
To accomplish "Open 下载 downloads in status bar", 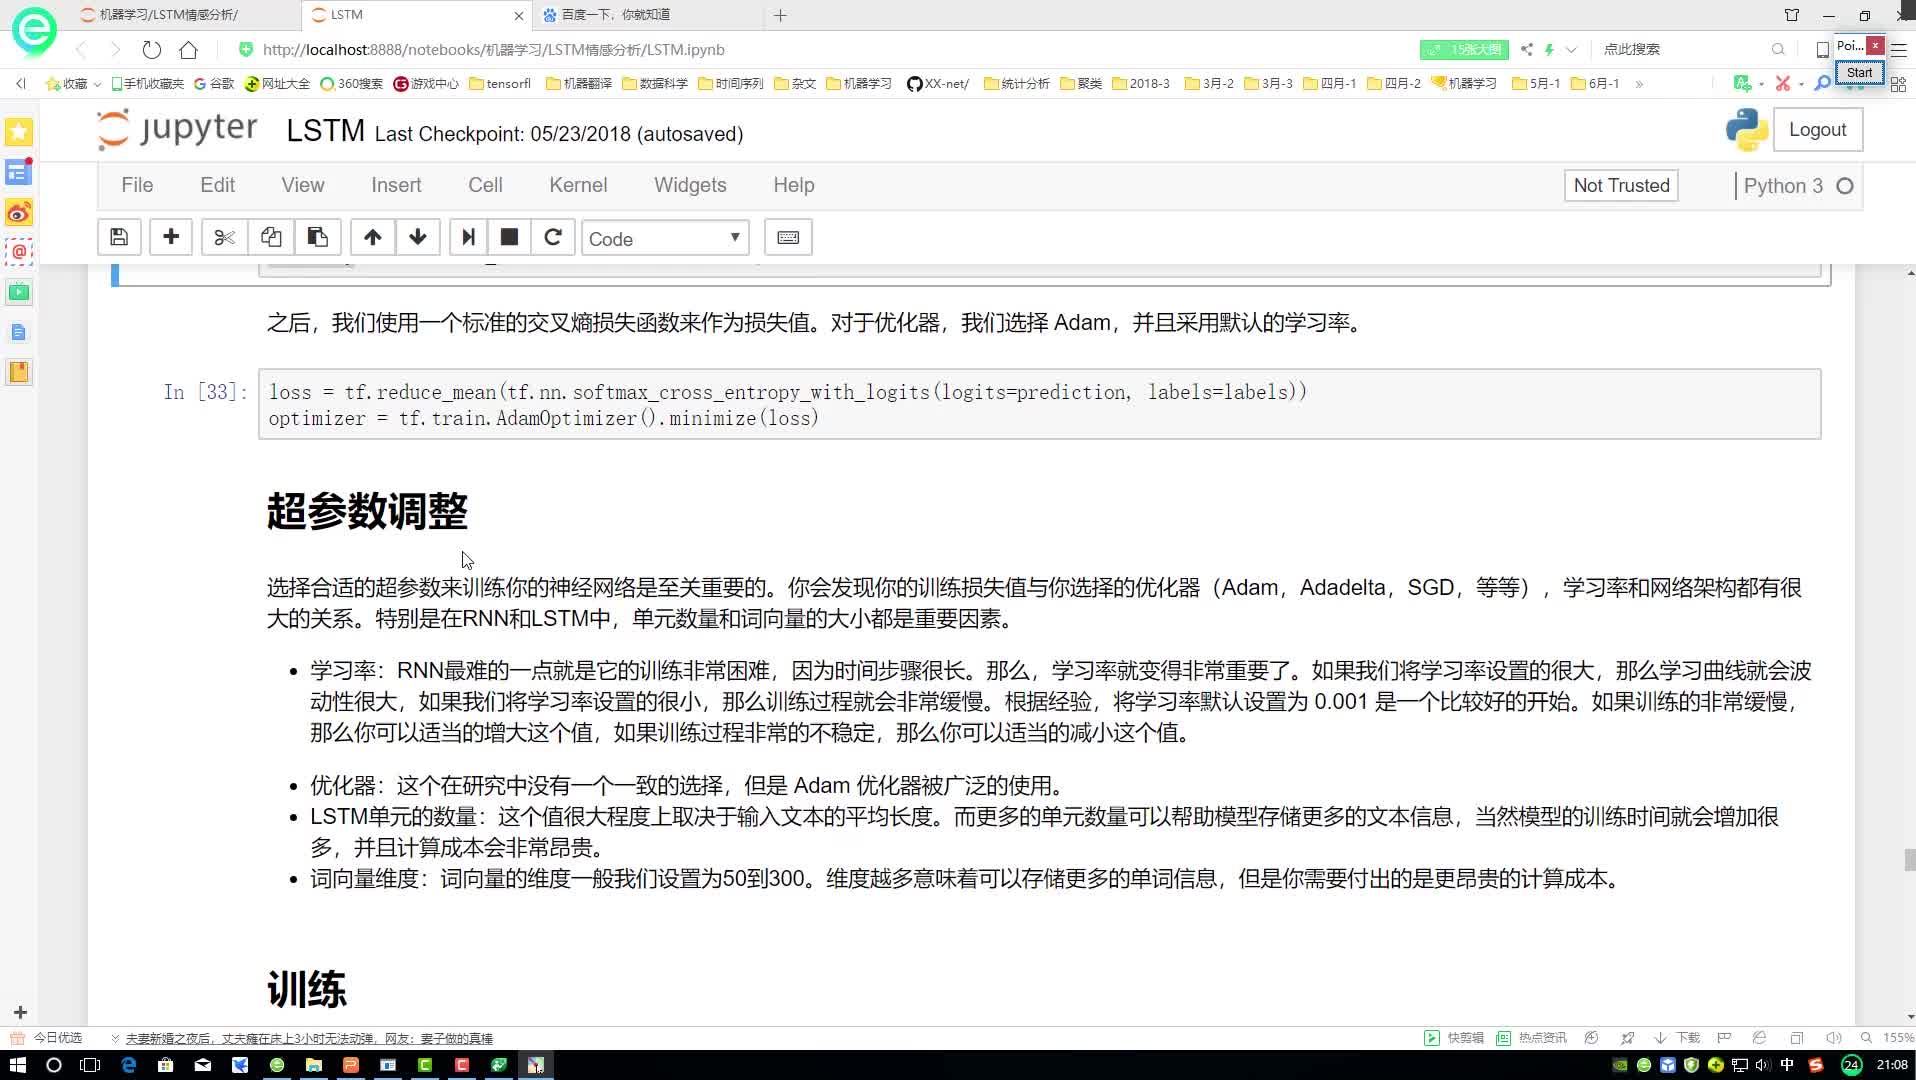I will tap(1678, 1038).
